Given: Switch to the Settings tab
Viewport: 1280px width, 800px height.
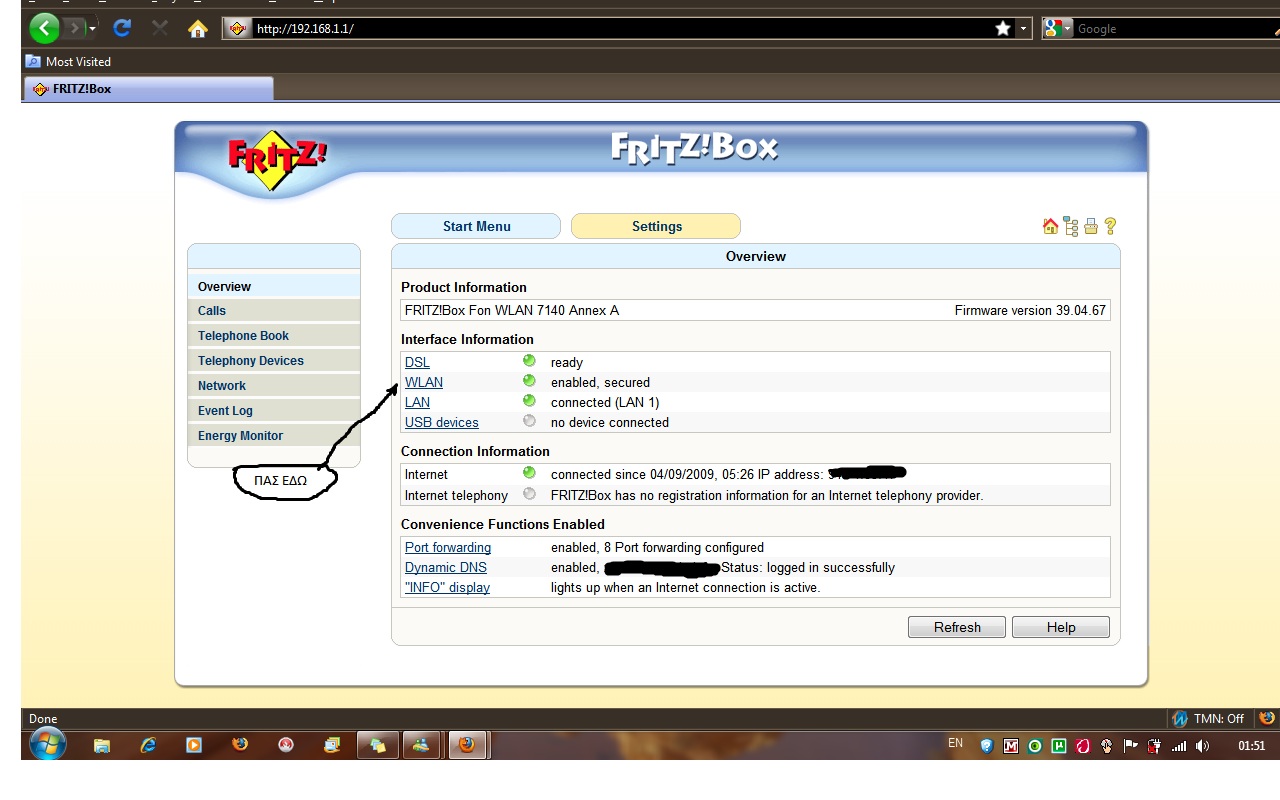Looking at the screenshot, I should coord(656,226).
